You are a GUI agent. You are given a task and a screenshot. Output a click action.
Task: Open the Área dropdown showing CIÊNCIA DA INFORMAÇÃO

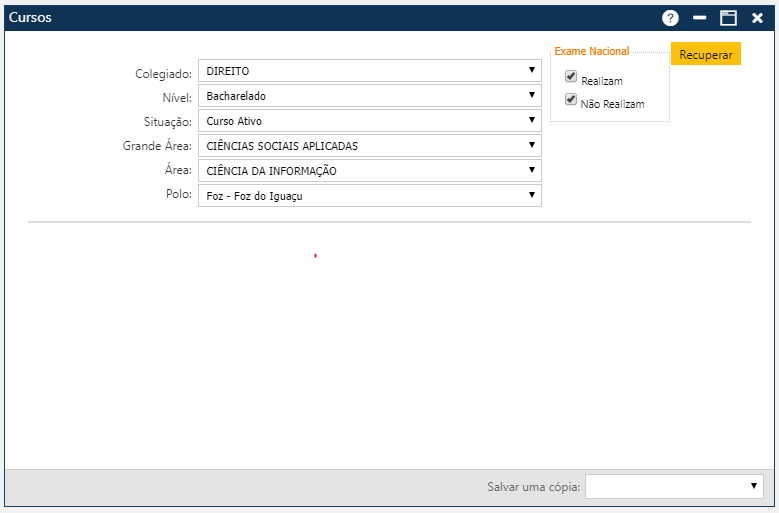(369, 171)
